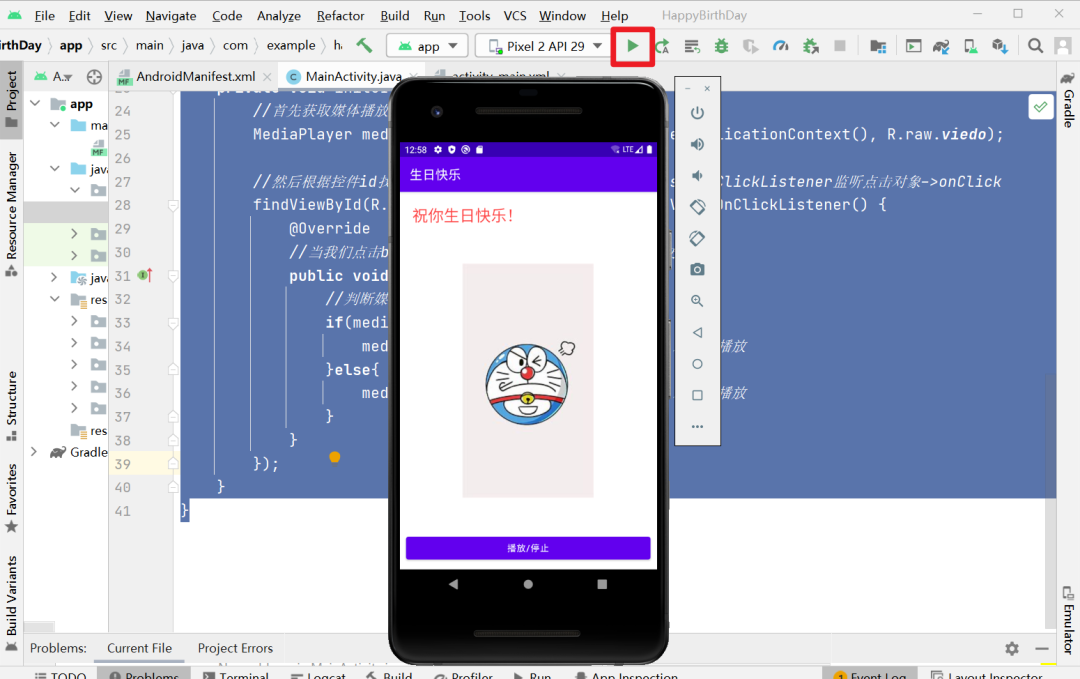Take emulator screenshot with camera icon
1080x679 pixels.
click(698, 269)
